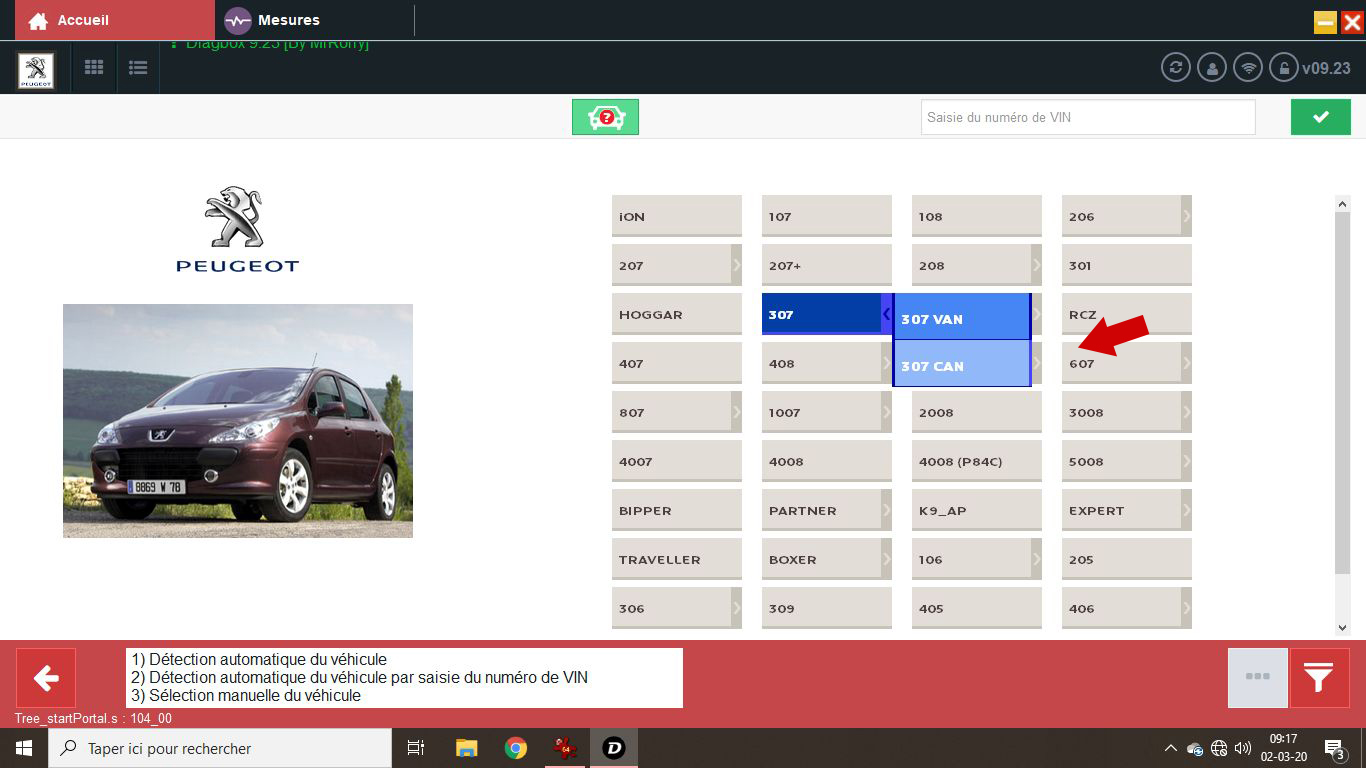
Task: Click the wifi connection icon
Action: point(1247,68)
